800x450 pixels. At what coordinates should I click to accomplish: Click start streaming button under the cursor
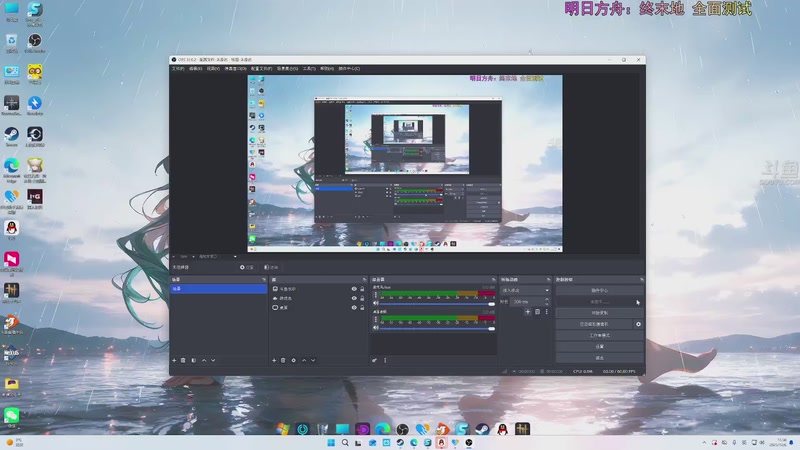(x=599, y=302)
